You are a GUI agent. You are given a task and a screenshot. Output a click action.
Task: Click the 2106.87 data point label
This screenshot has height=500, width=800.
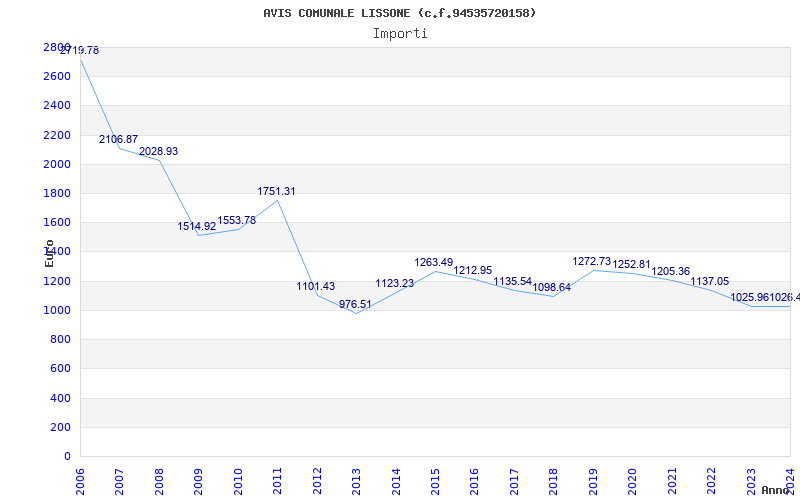click(118, 140)
